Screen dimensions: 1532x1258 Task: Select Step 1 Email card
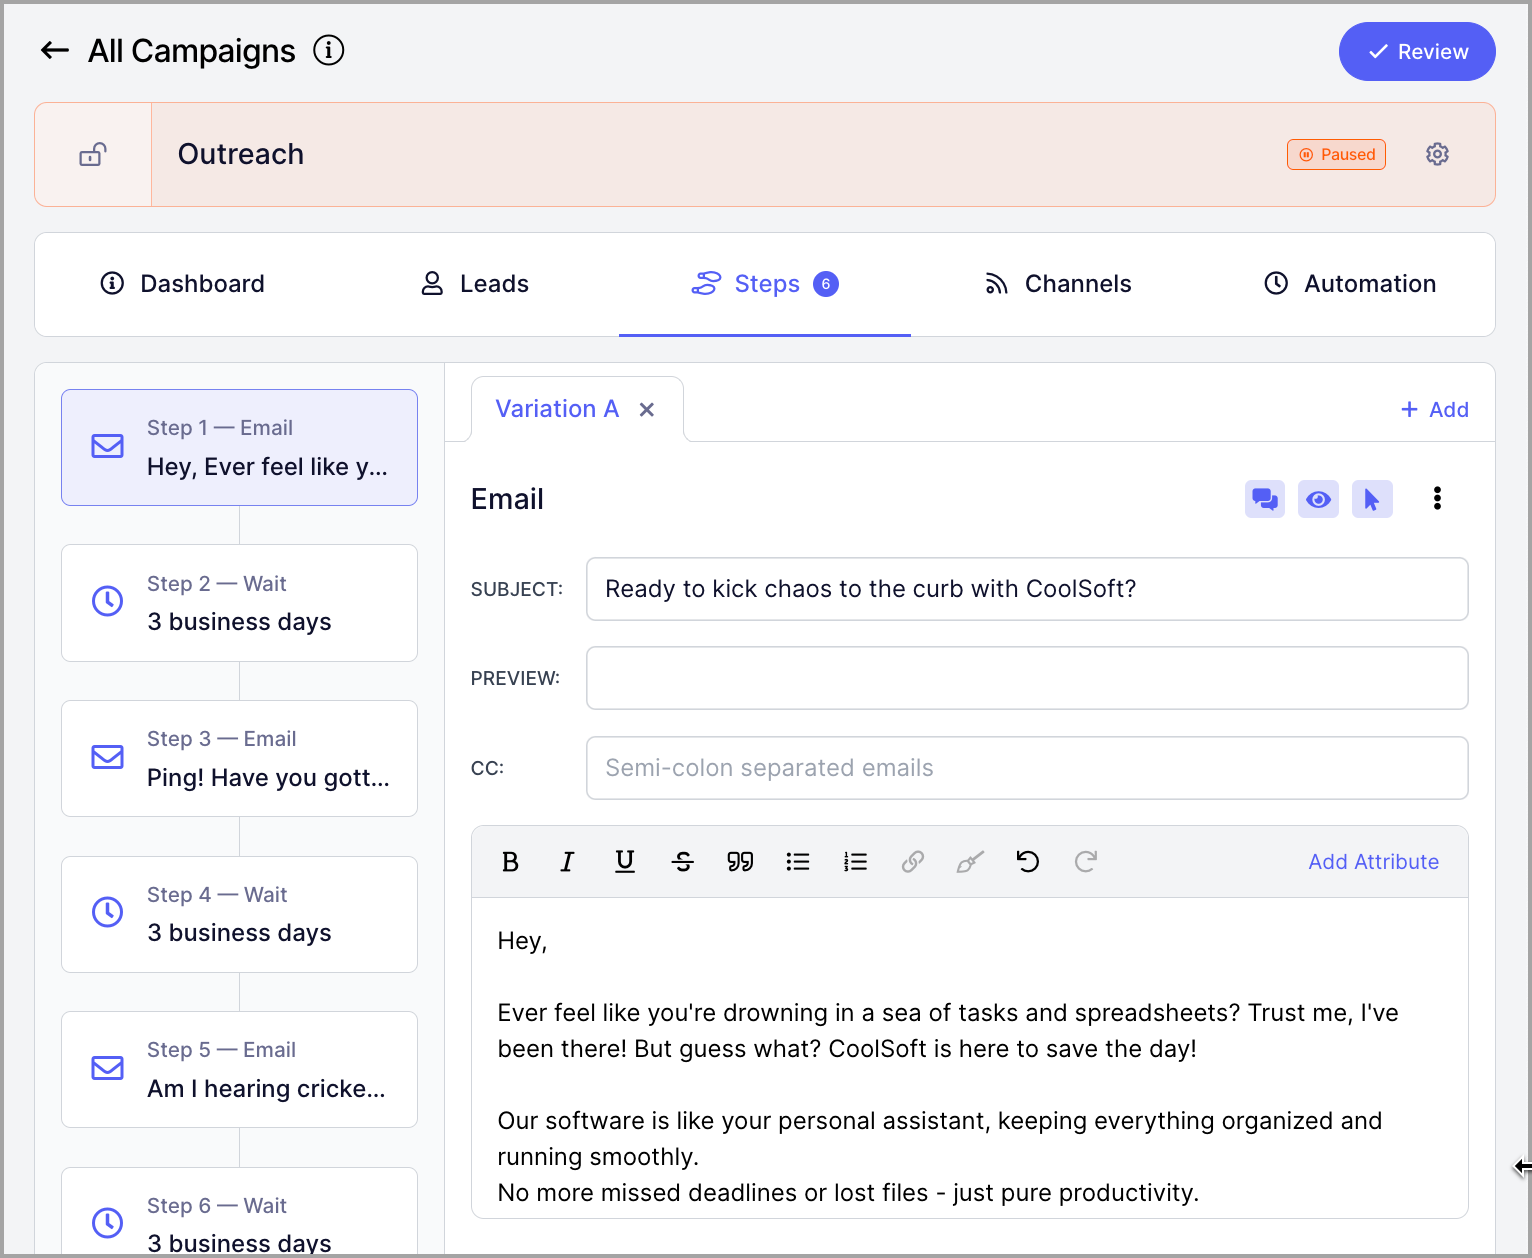pos(239,447)
